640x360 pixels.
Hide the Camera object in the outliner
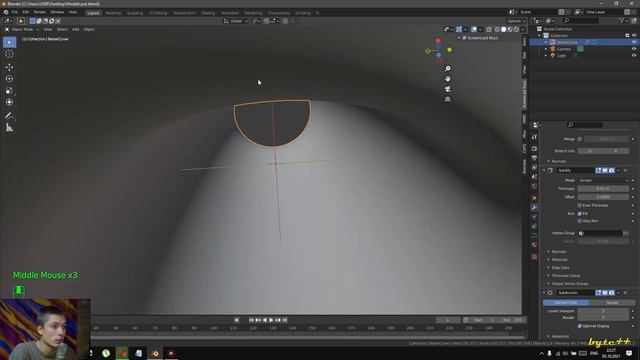click(x=634, y=49)
